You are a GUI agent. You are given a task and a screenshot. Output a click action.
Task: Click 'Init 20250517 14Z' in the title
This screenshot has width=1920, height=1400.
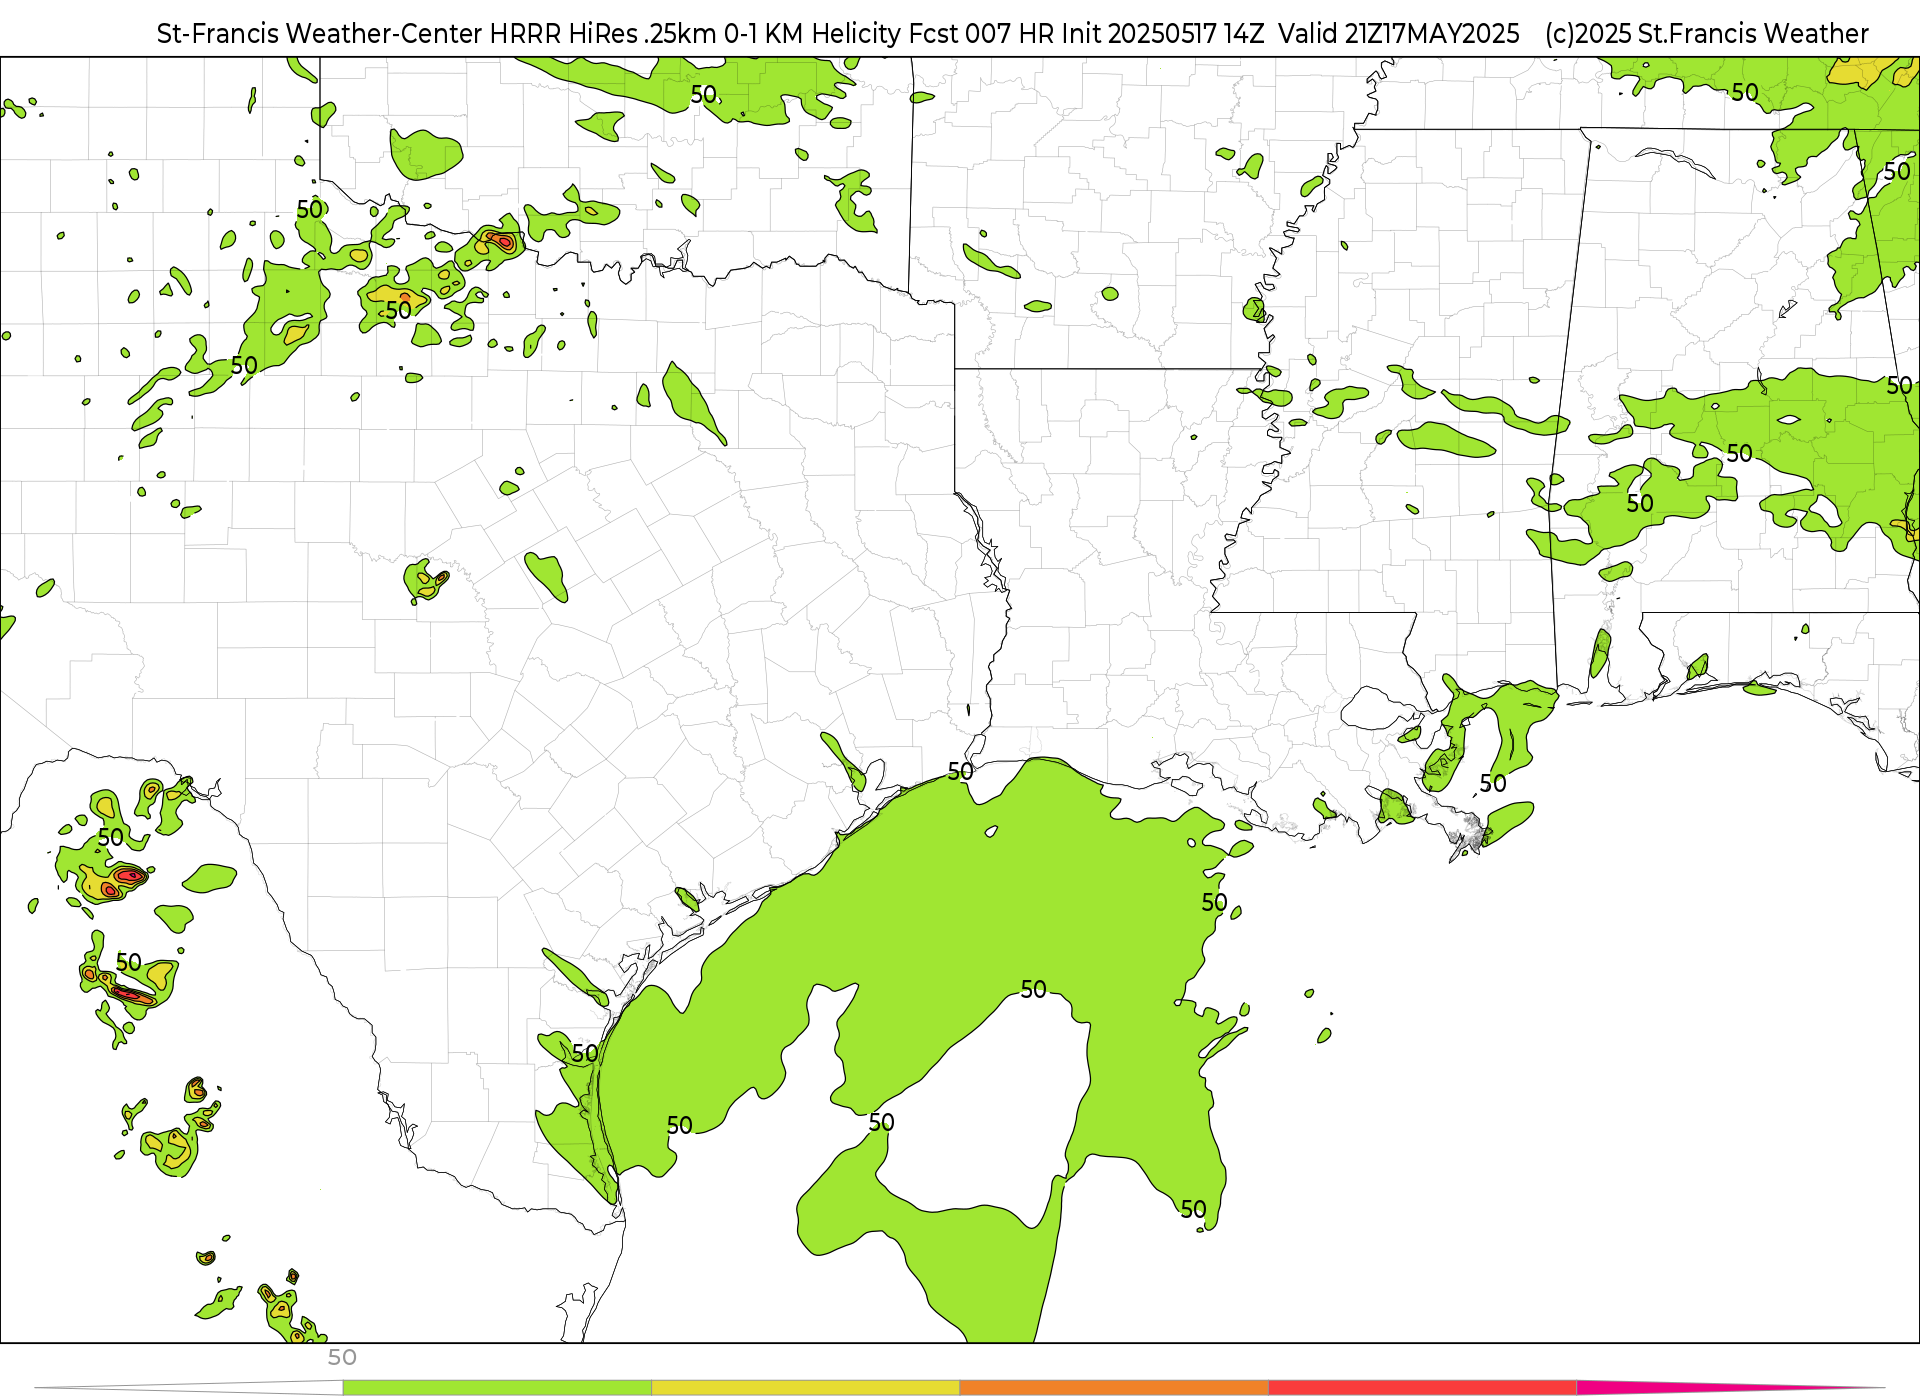pyautogui.click(x=1163, y=34)
